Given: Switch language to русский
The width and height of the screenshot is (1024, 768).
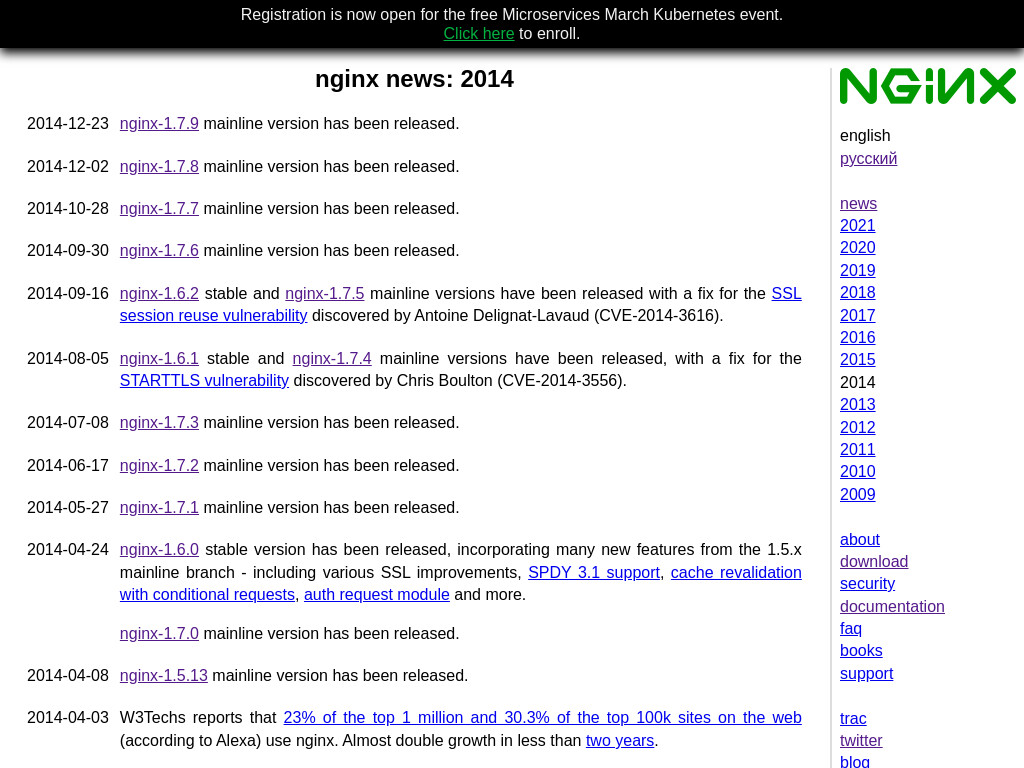Looking at the screenshot, I should click(x=869, y=159).
